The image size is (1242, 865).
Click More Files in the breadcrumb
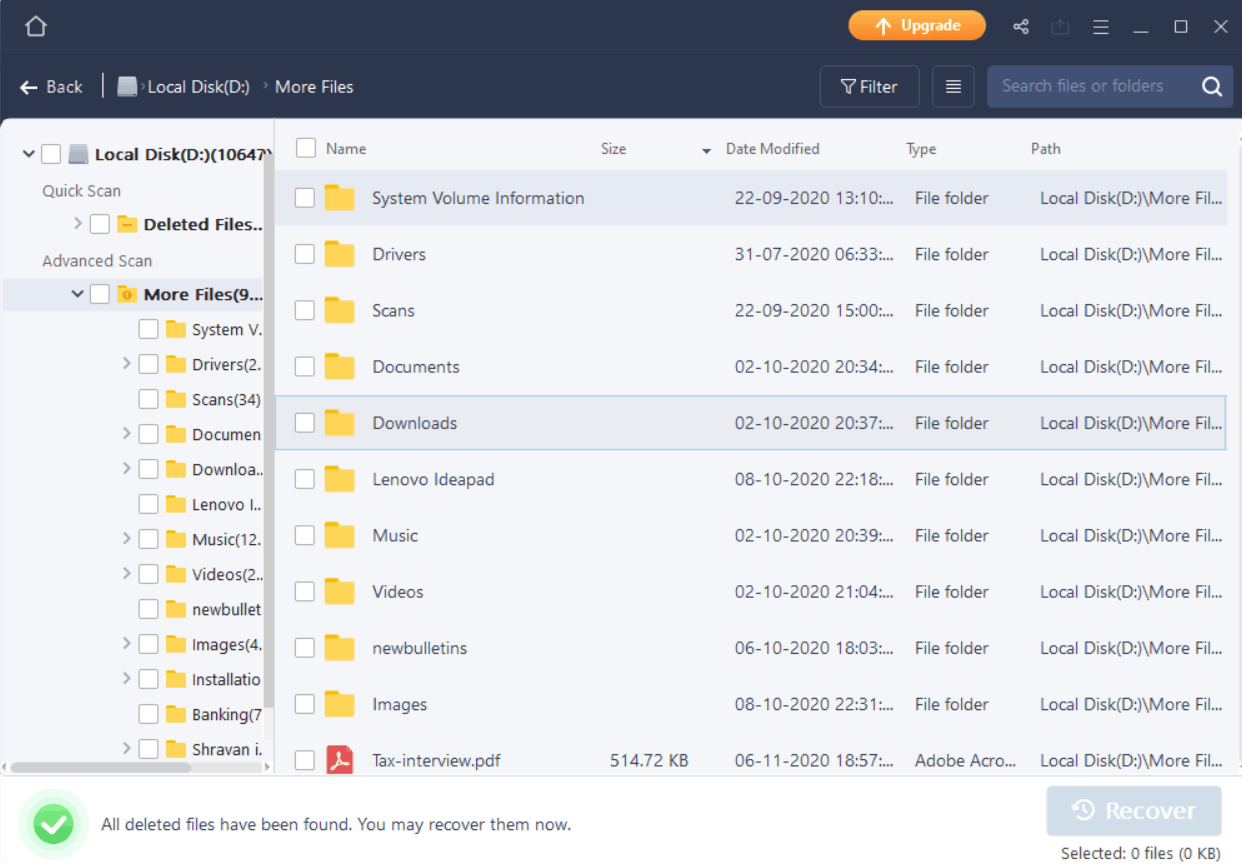coord(314,87)
